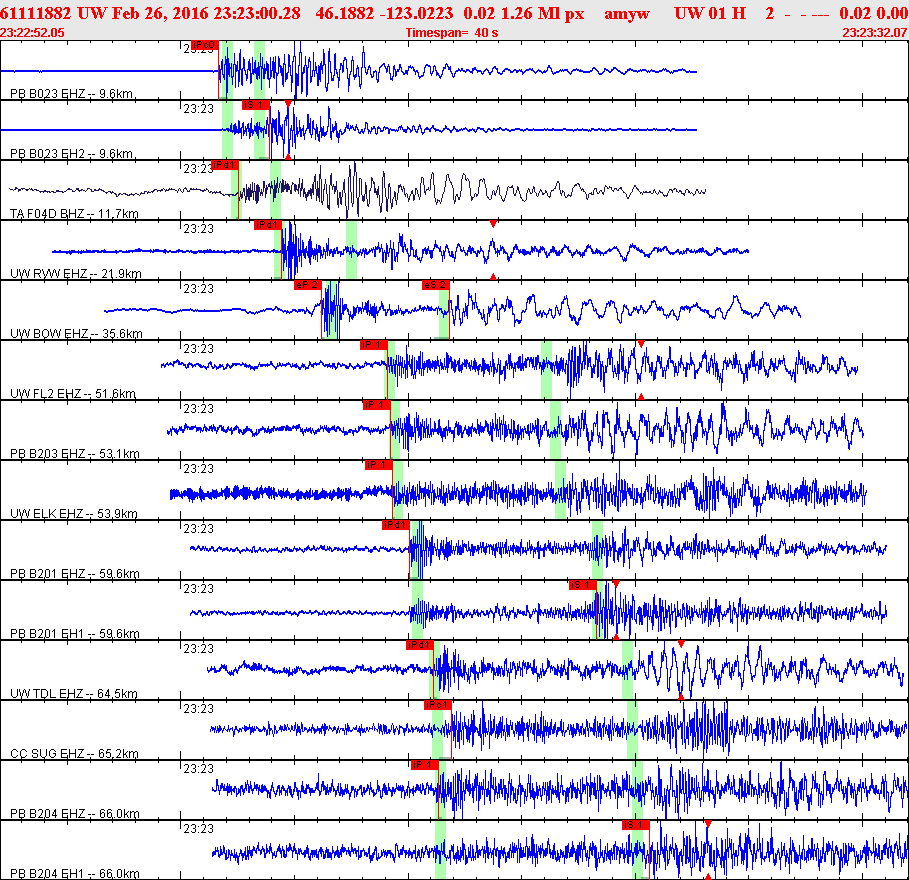Click the P pick flag on TA F04D BHZ
This screenshot has width=909, height=880.
click(x=225, y=165)
